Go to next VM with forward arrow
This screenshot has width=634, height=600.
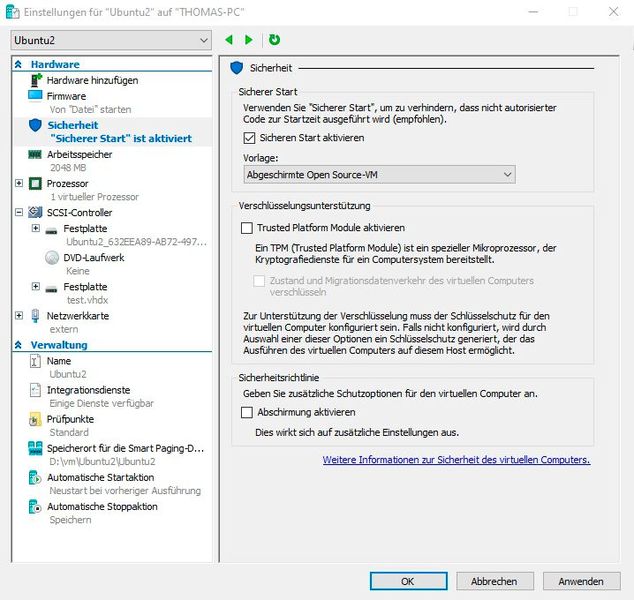249,40
